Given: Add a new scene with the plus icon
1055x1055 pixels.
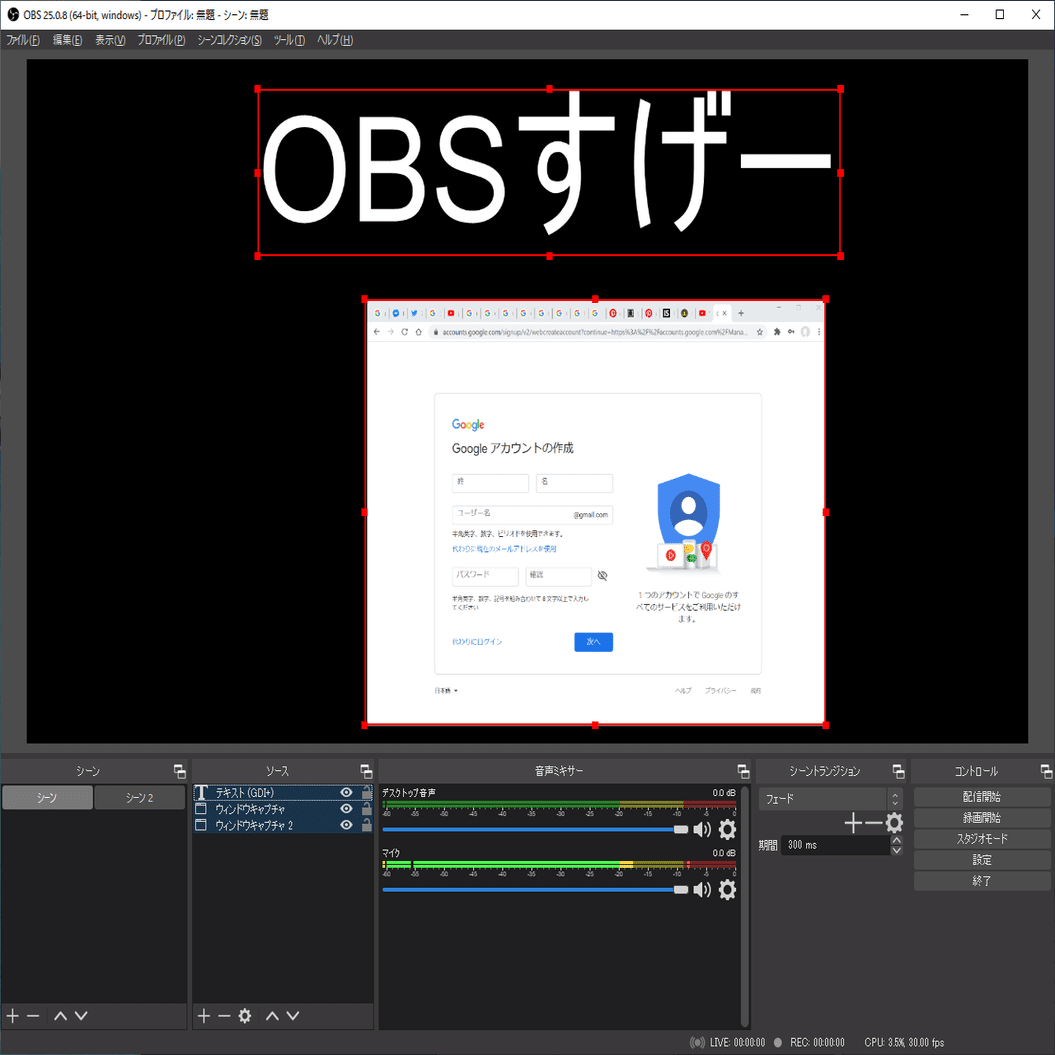Looking at the screenshot, I should pyautogui.click(x=12, y=1015).
